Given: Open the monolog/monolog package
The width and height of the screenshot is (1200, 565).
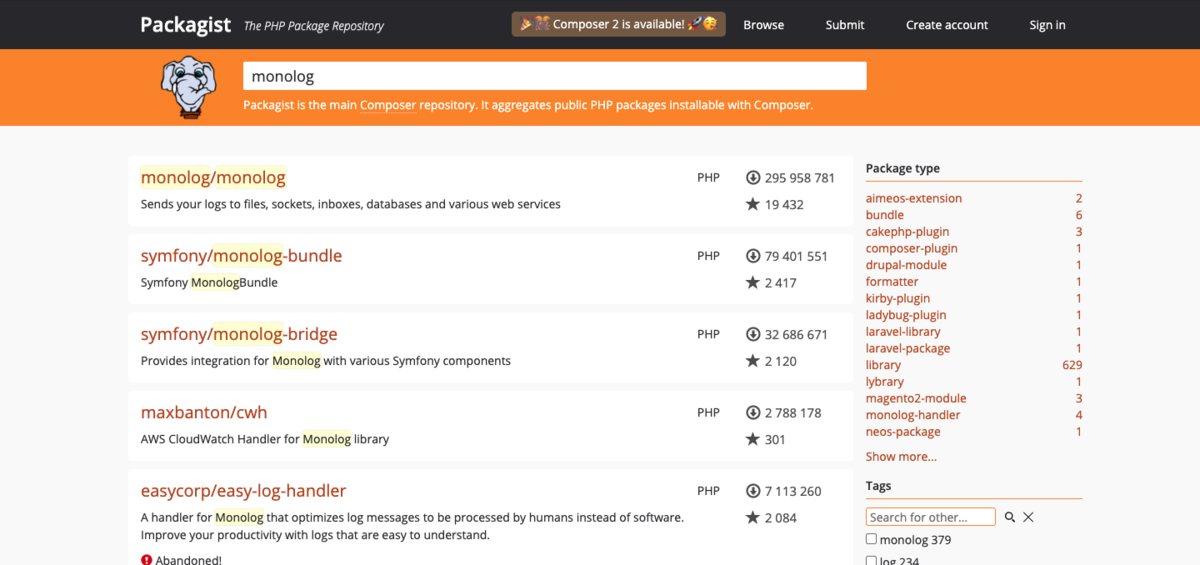Looking at the screenshot, I should point(213,177).
